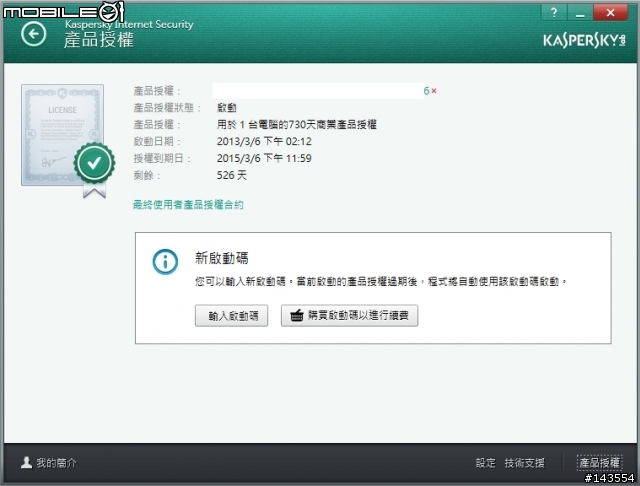Click the Kaspersky logo

point(584,40)
